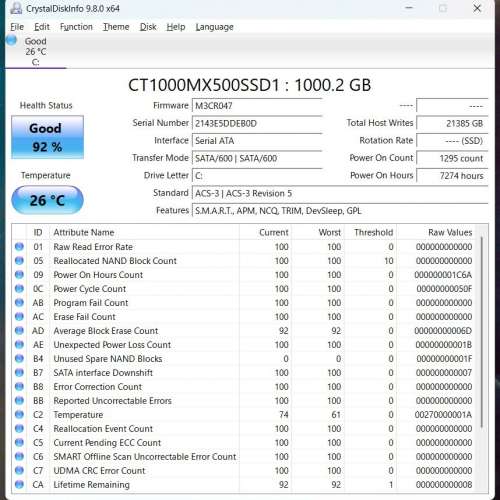This screenshot has width=500, height=500.
Task: Open the Theme menu
Action: (x=116, y=27)
